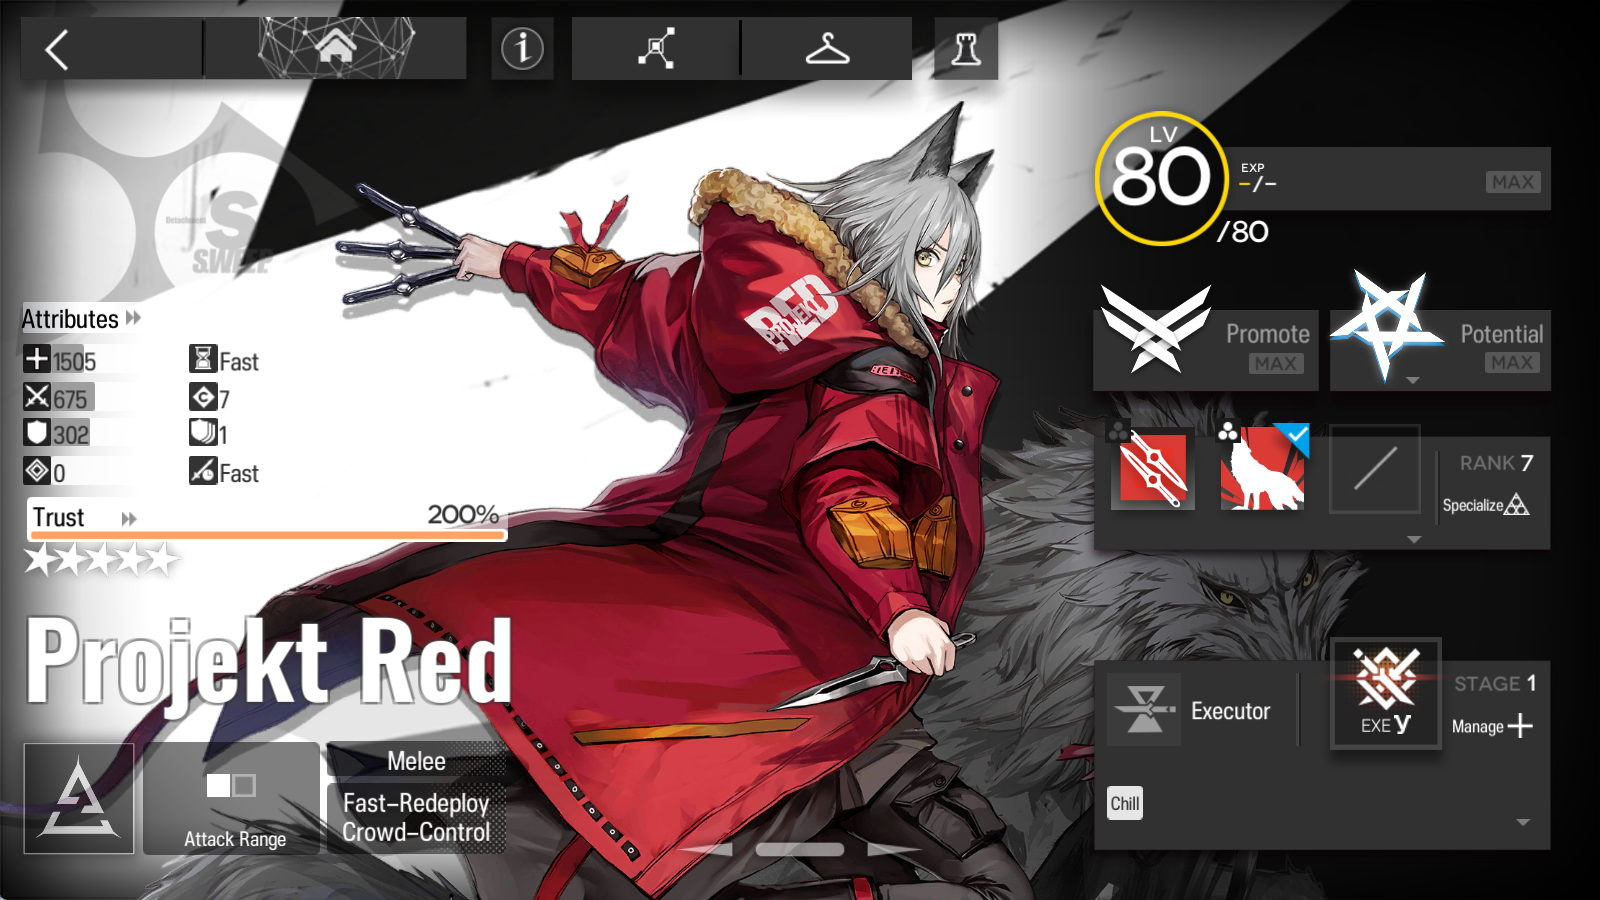
Task: Open the operator network icon
Action: coord(656,48)
